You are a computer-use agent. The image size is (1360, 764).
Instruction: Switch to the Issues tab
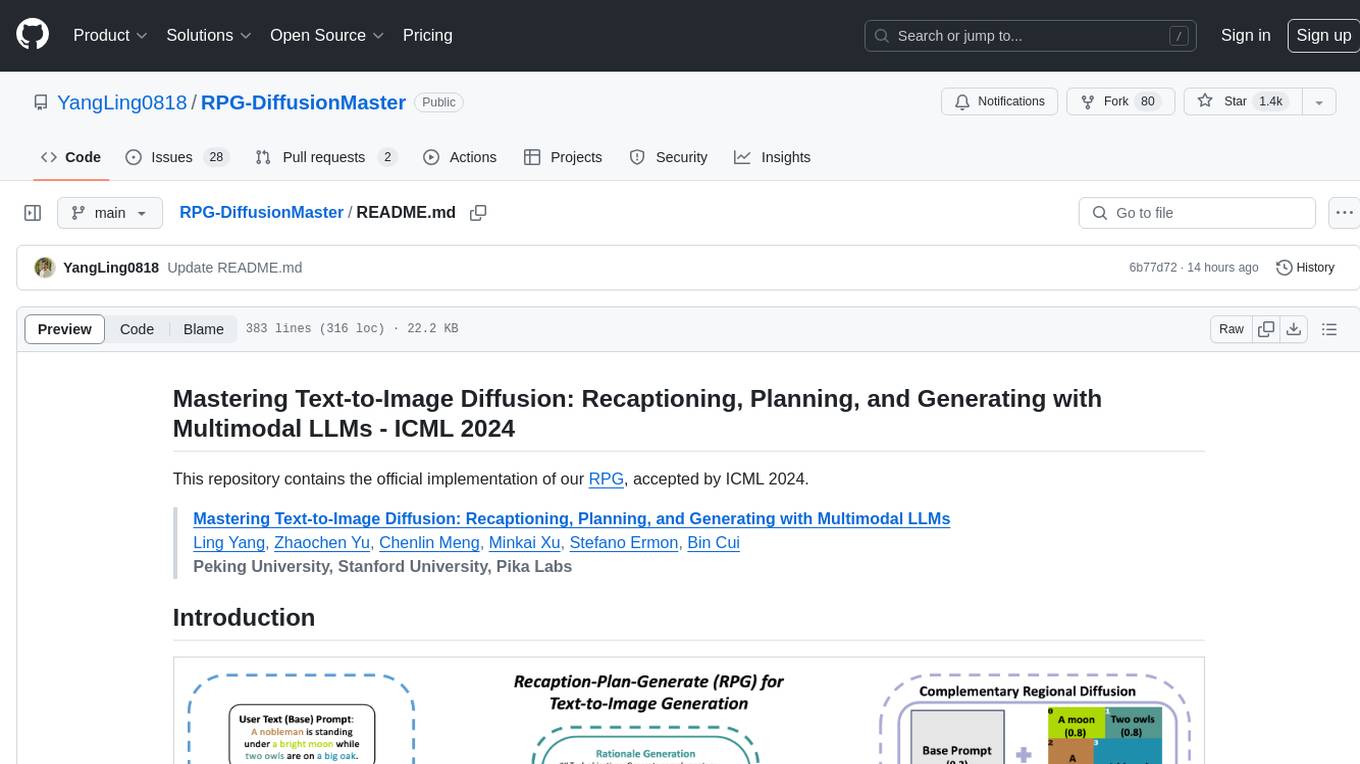point(177,157)
